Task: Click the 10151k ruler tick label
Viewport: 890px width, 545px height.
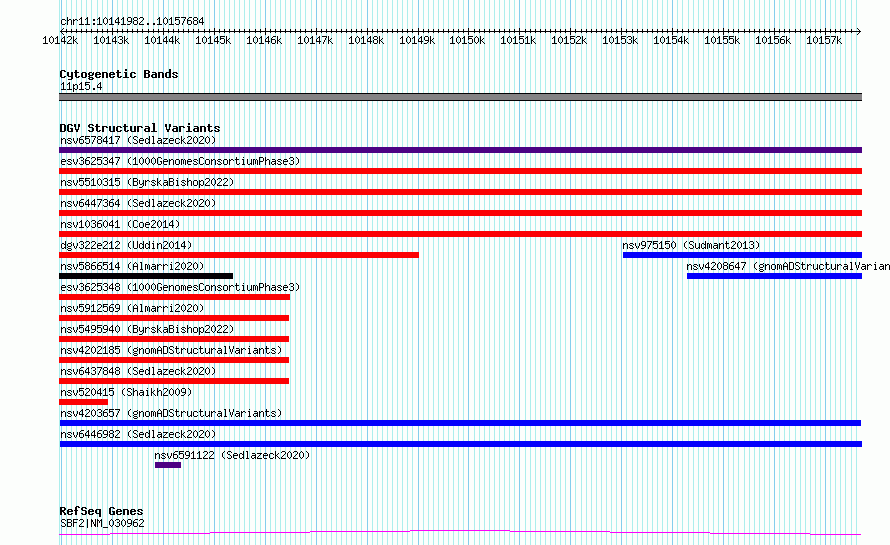Action: click(x=518, y=40)
